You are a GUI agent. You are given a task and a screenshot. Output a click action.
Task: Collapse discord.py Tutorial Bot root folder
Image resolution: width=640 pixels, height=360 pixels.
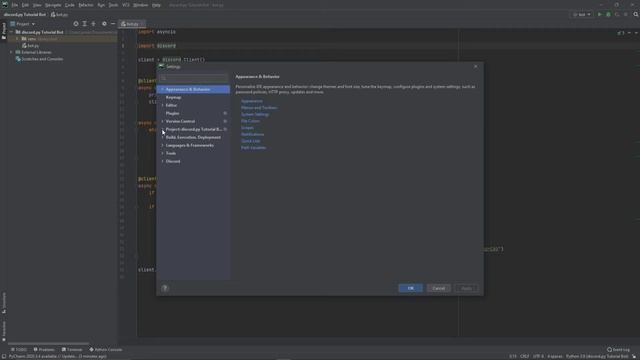tap(11, 32)
